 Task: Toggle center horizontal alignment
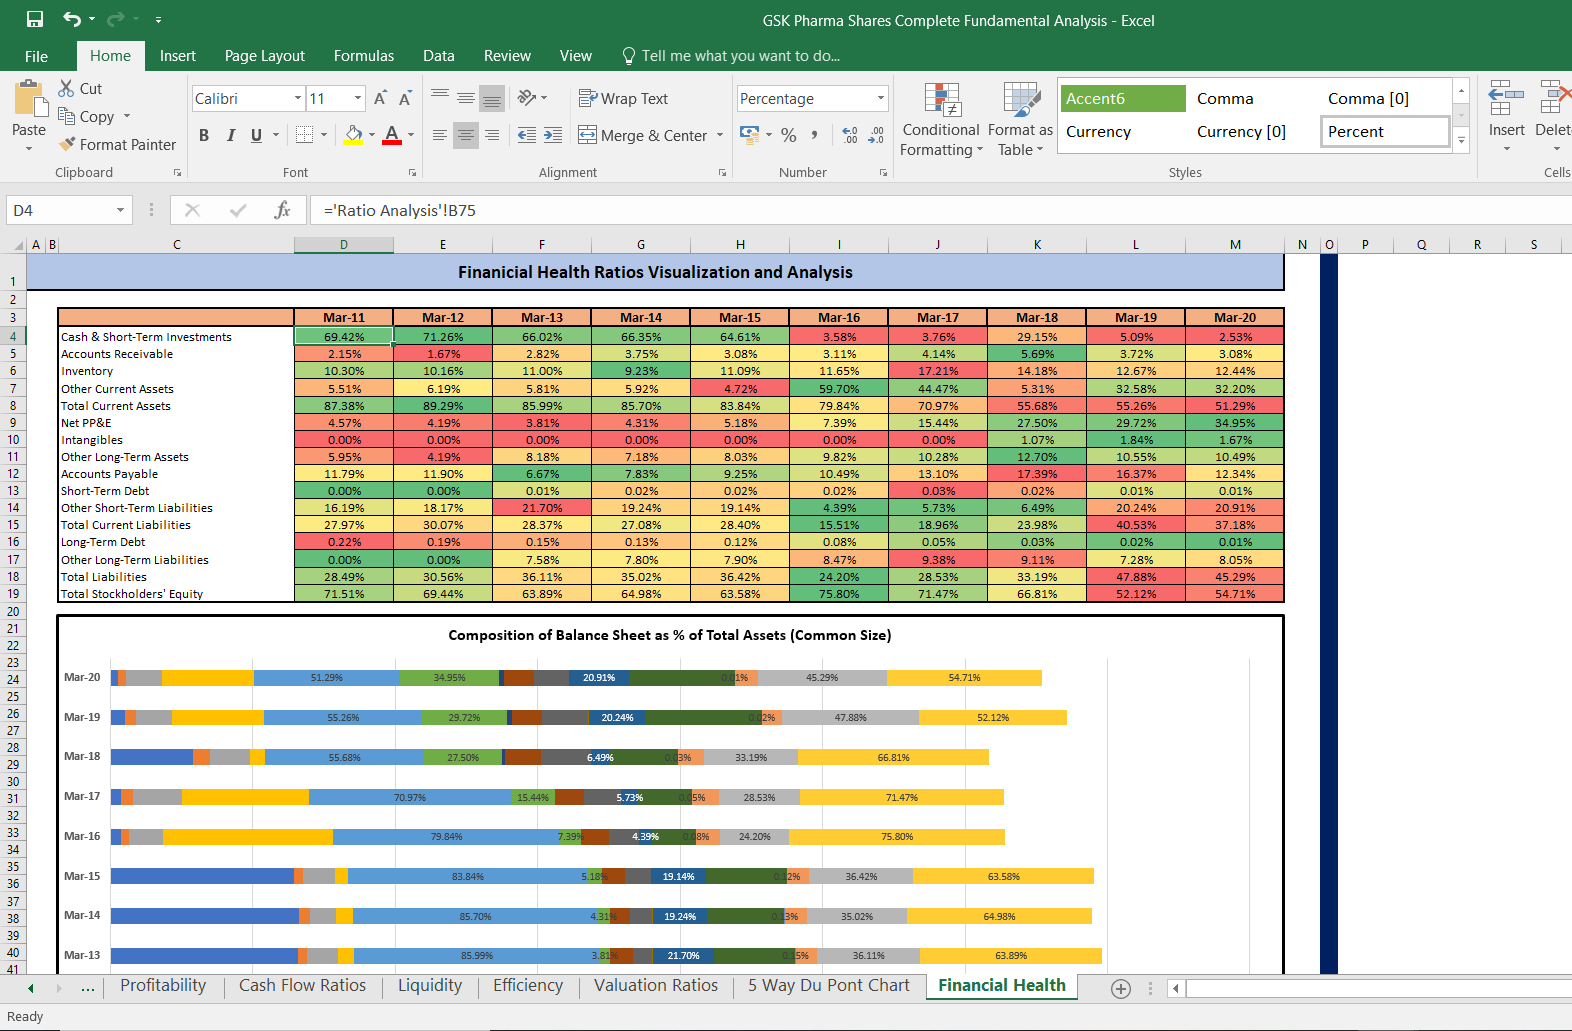466,135
